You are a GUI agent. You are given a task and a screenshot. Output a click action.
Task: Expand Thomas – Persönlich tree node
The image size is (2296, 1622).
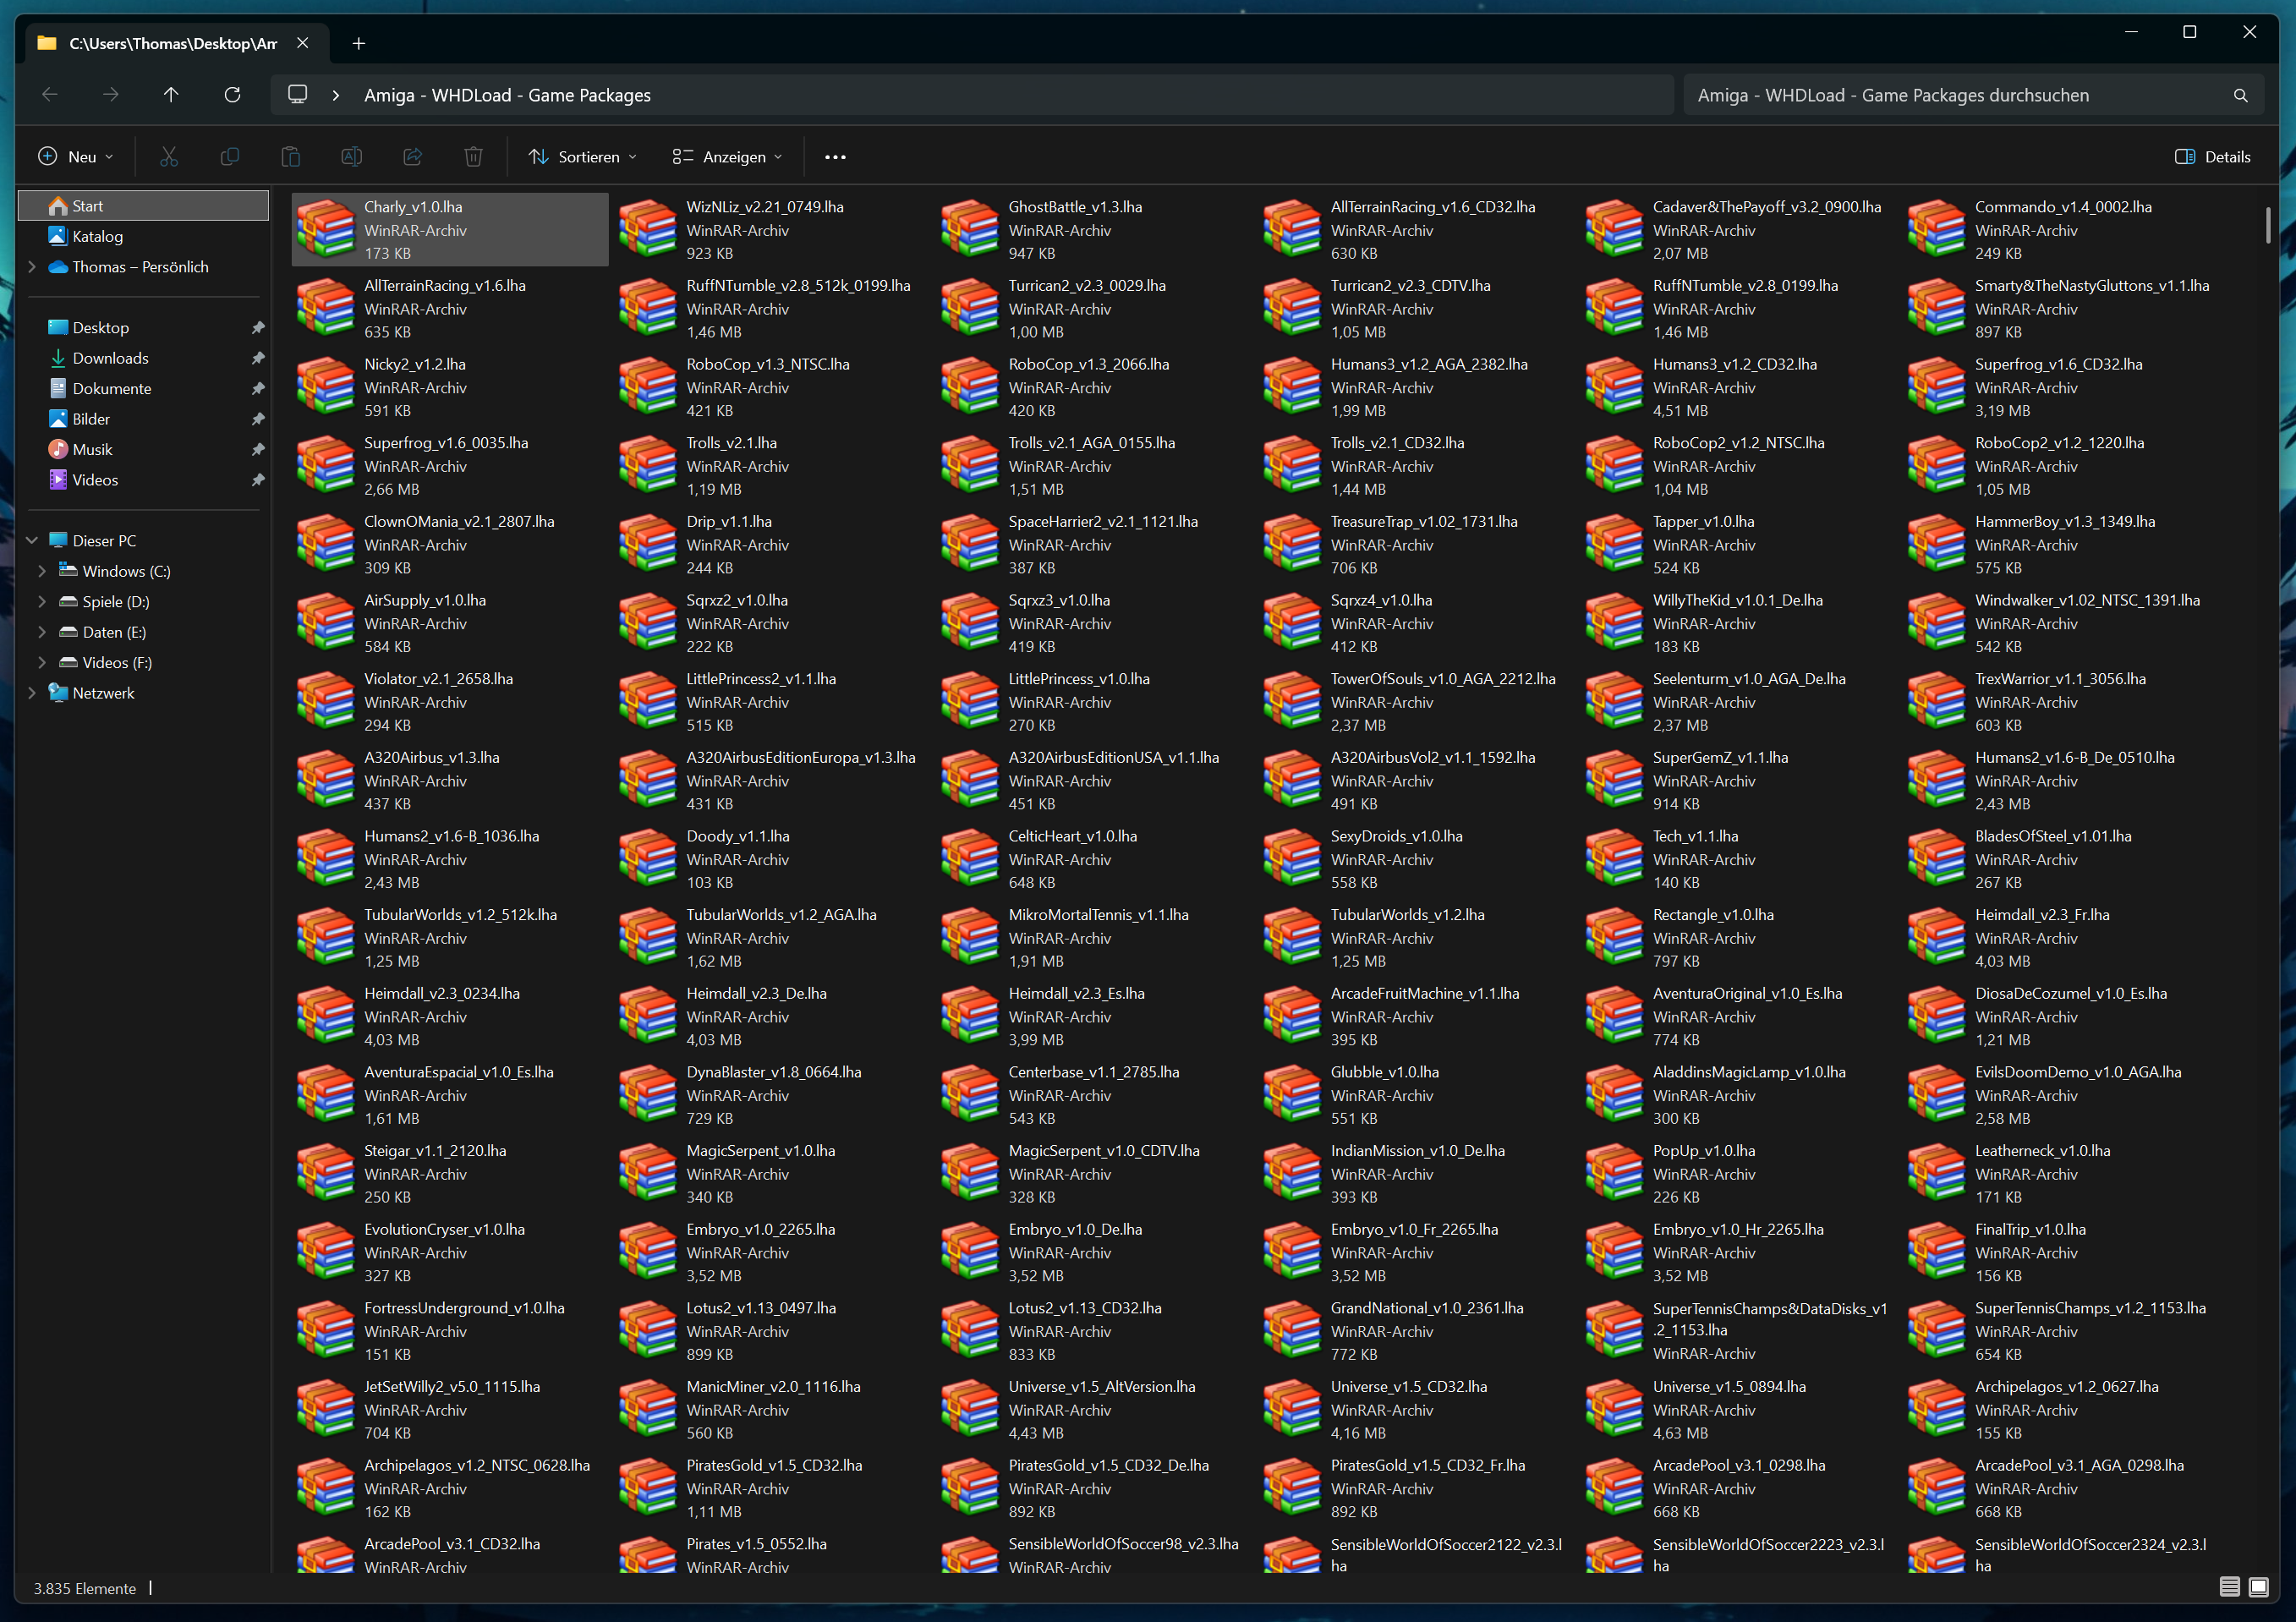(x=32, y=267)
